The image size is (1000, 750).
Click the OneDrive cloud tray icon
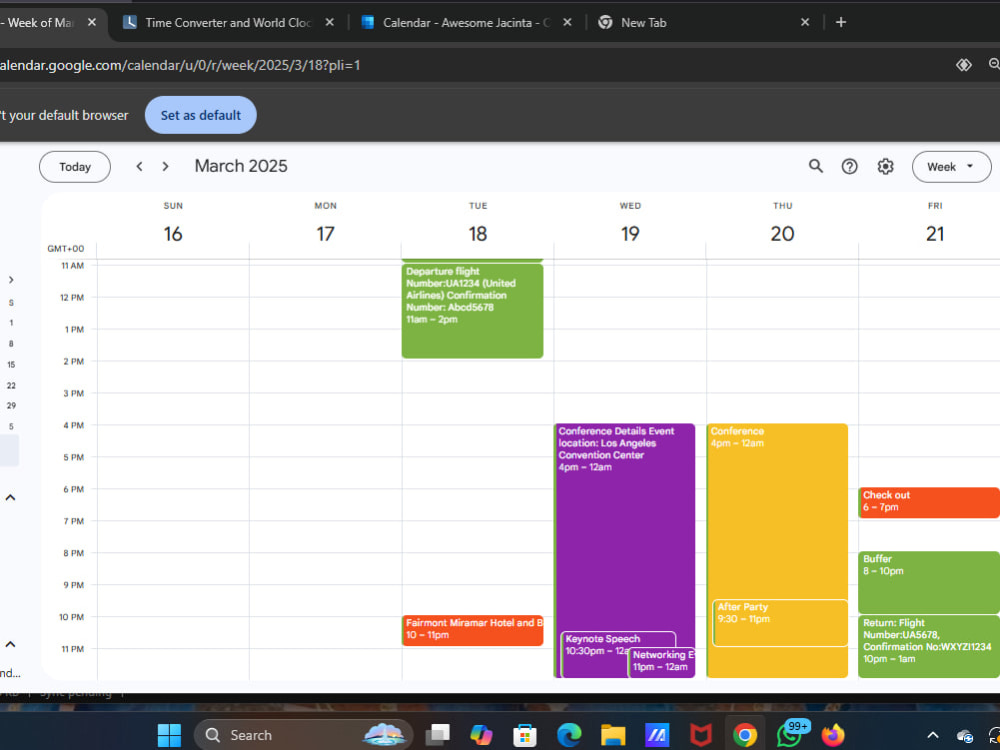[965, 736]
